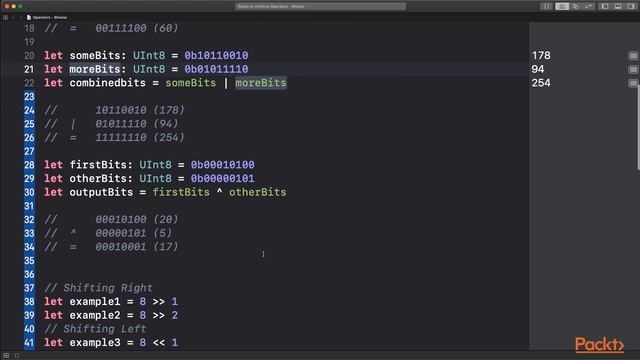Click line number 30 in the gutter
The image size is (640, 360).
(29, 192)
